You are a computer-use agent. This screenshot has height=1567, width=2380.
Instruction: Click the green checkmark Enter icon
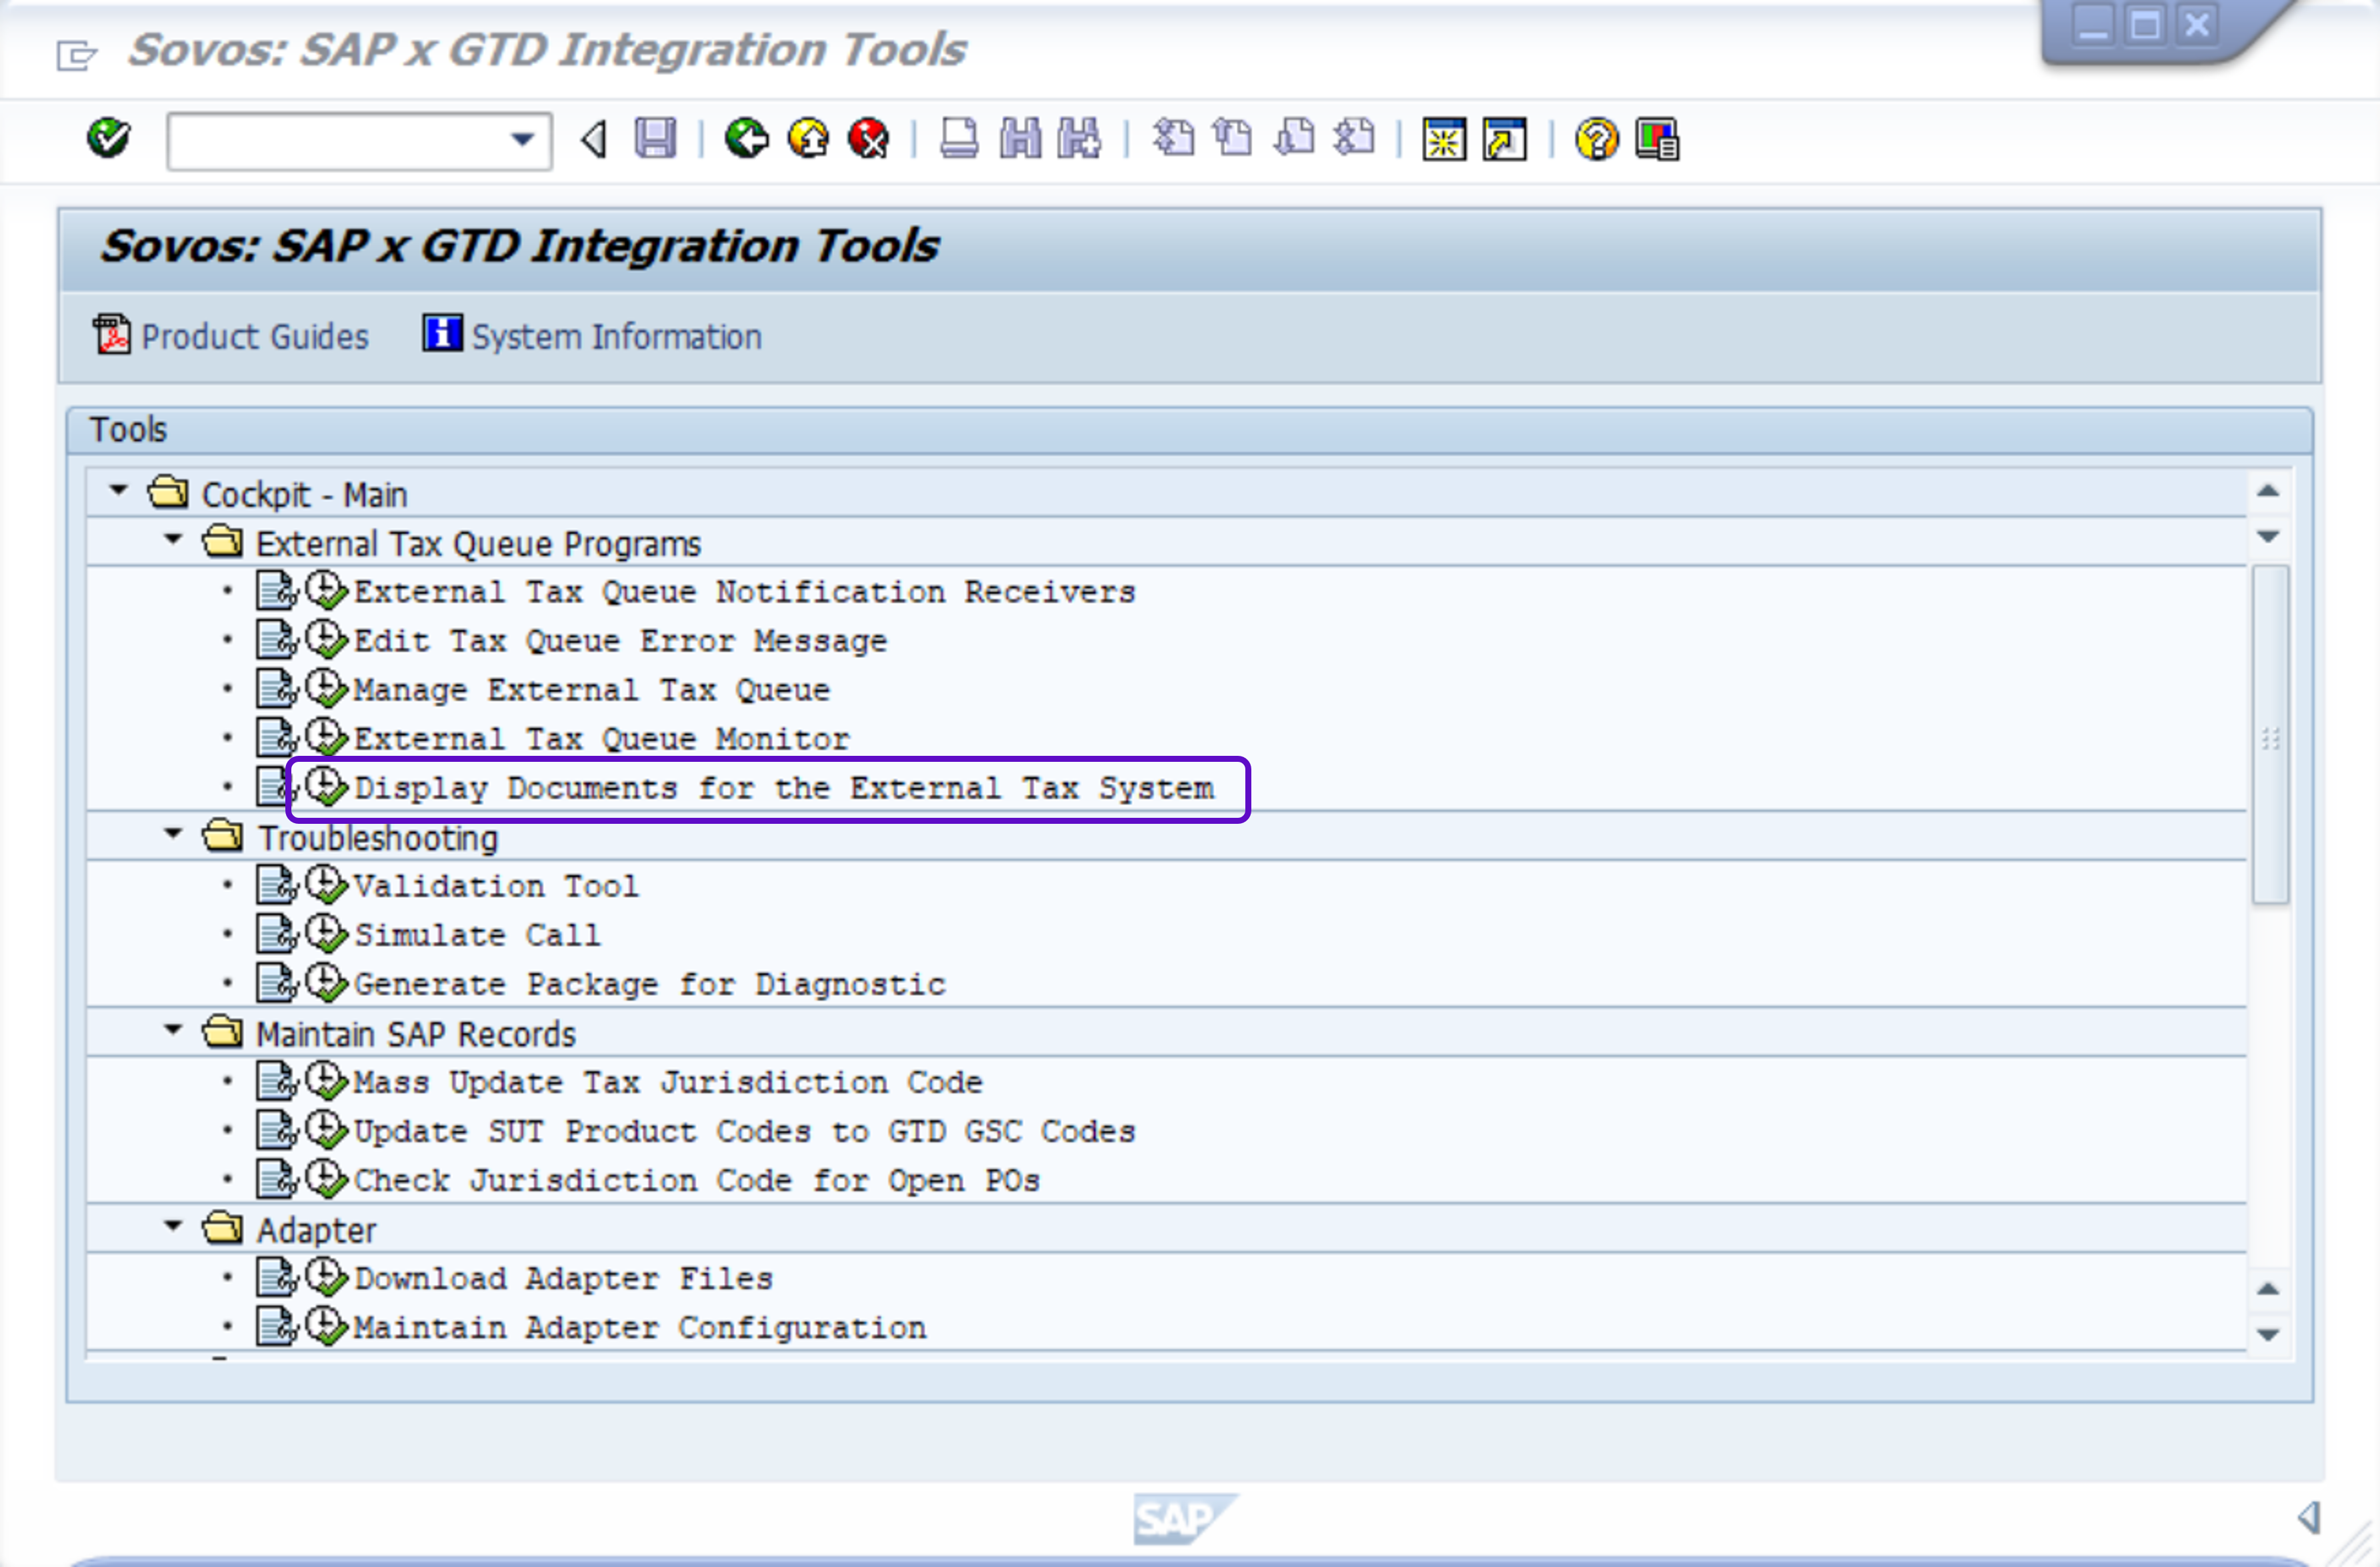[x=108, y=138]
